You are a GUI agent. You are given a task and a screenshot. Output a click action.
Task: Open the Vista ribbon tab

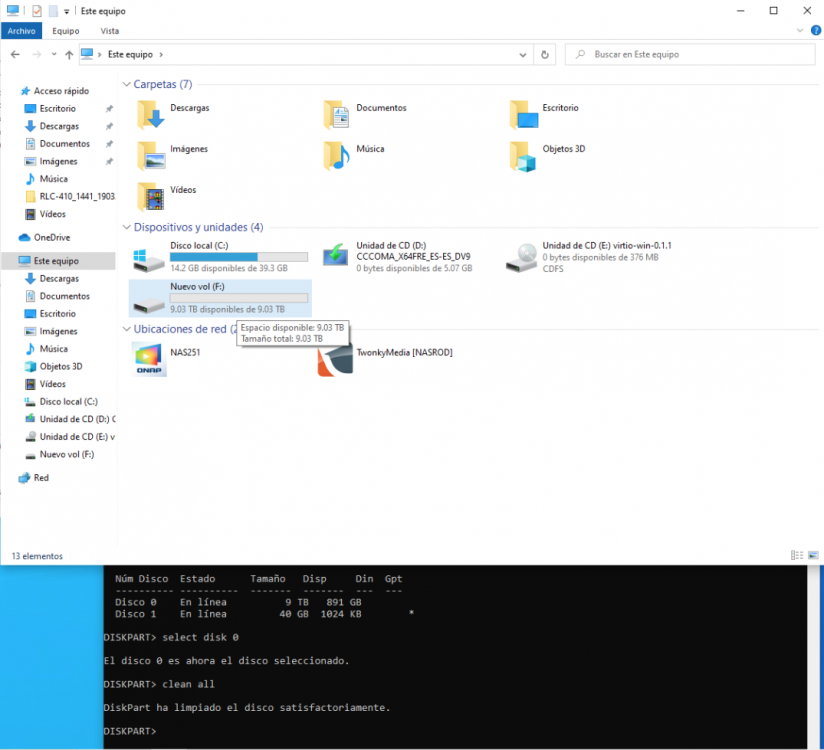[110, 31]
